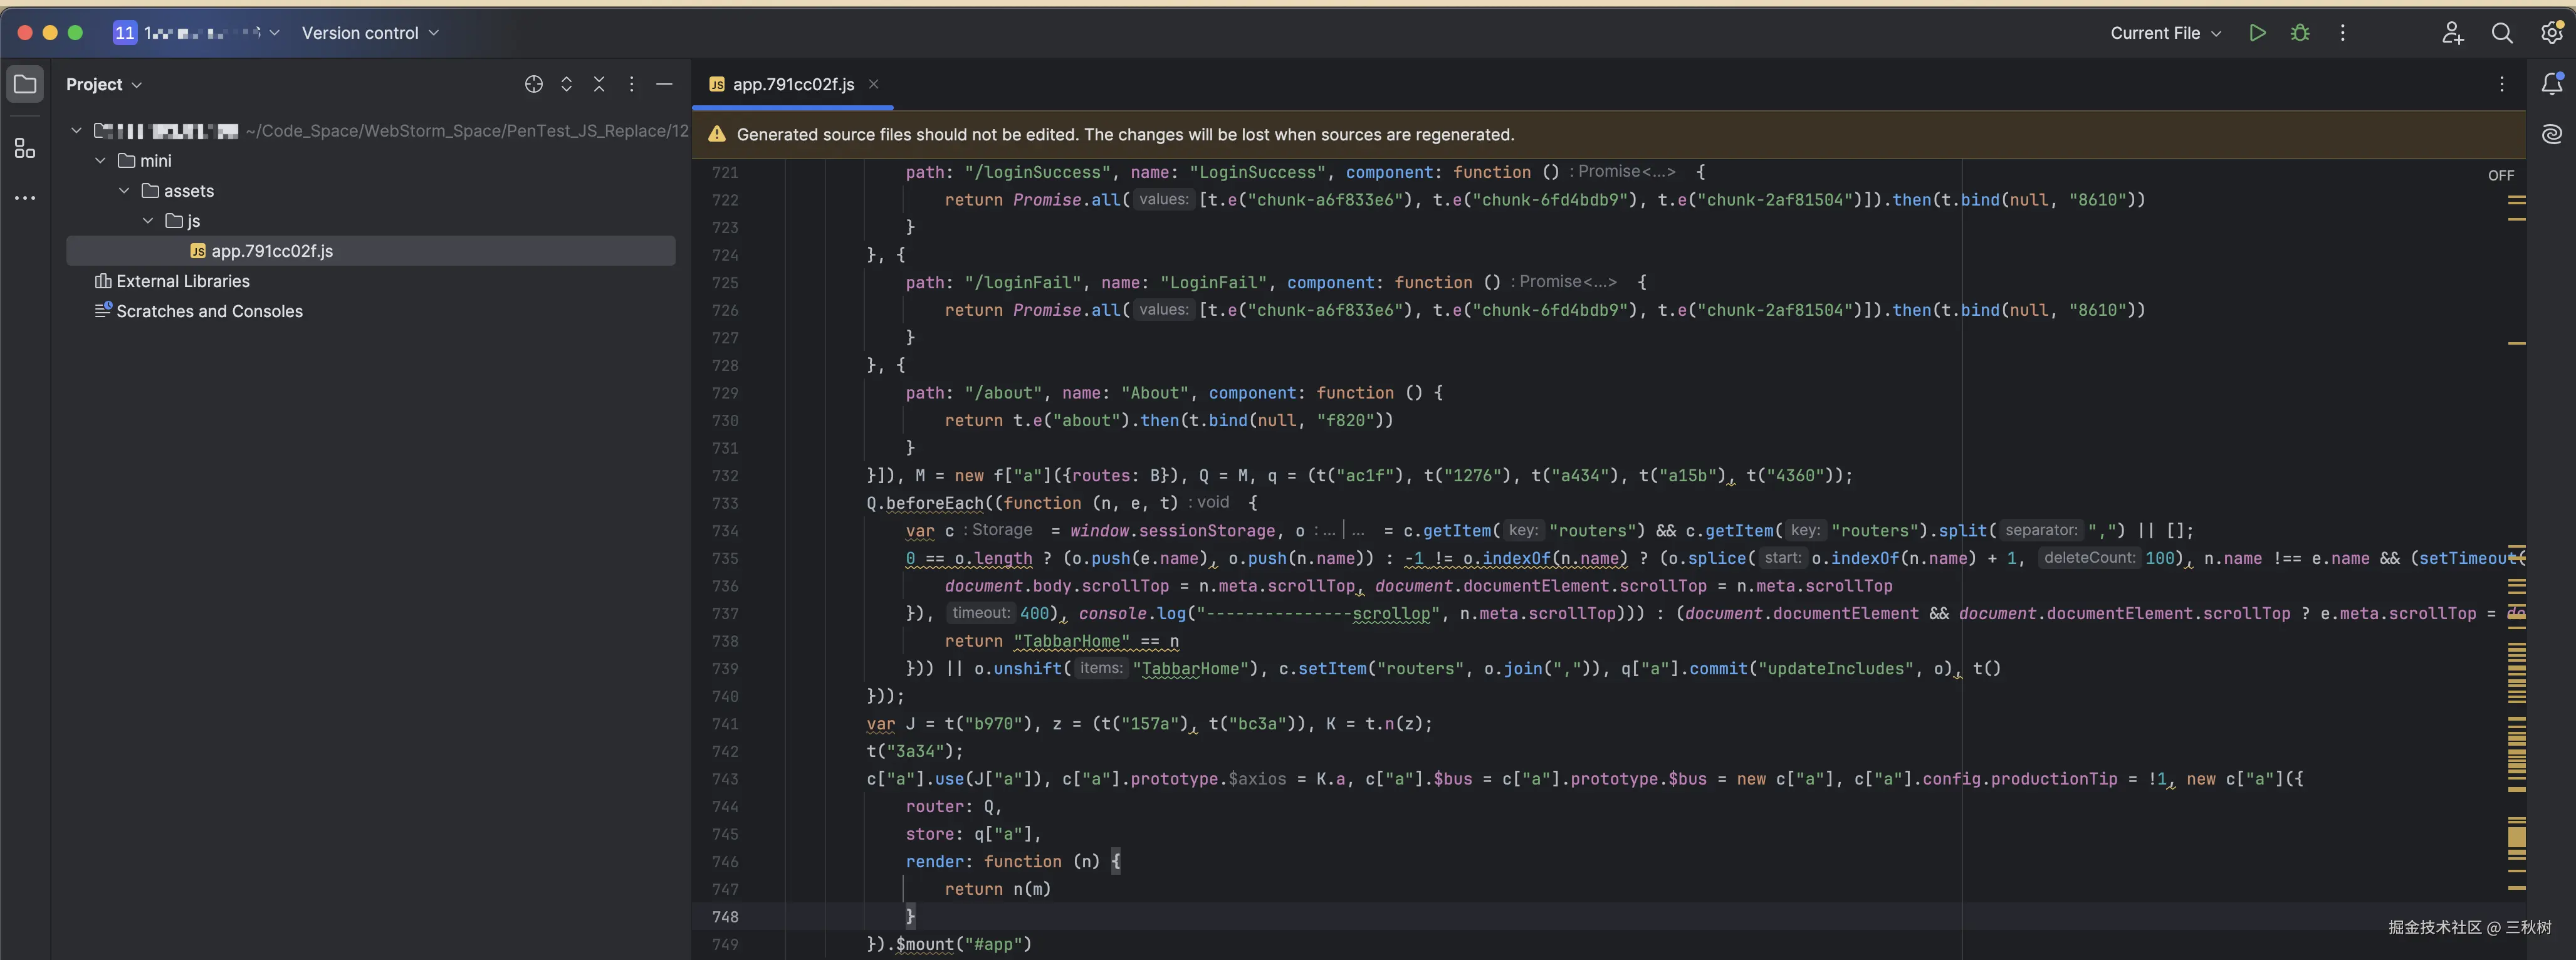This screenshot has width=2576, height=960.
Task: Open Search Everywhere magnifier icon
Action: click(2502, 33)
